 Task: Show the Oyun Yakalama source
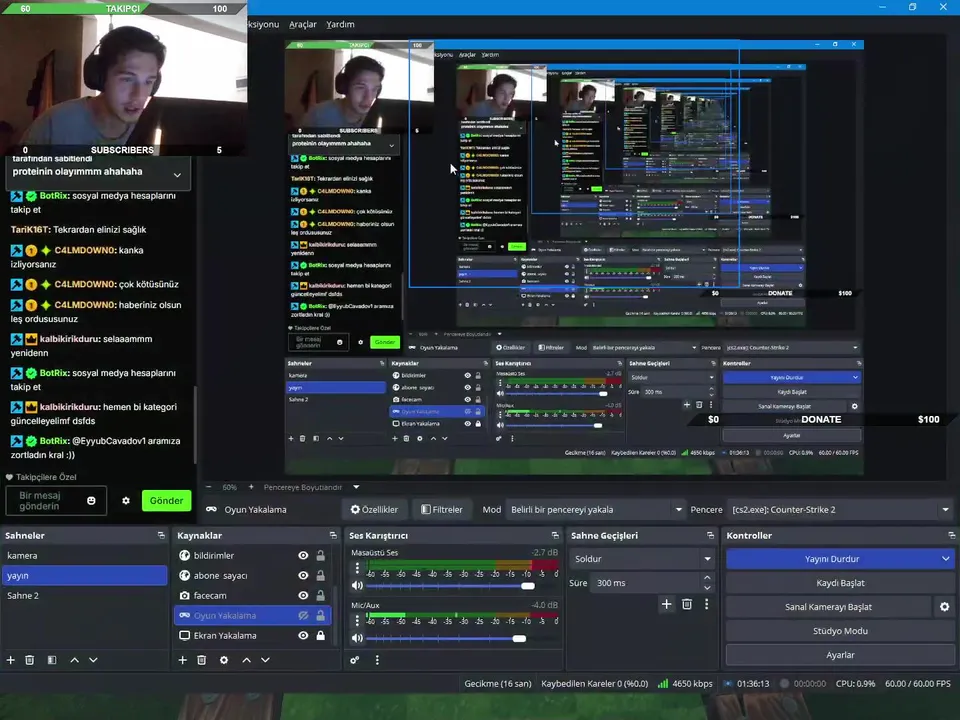pos(303,615)
